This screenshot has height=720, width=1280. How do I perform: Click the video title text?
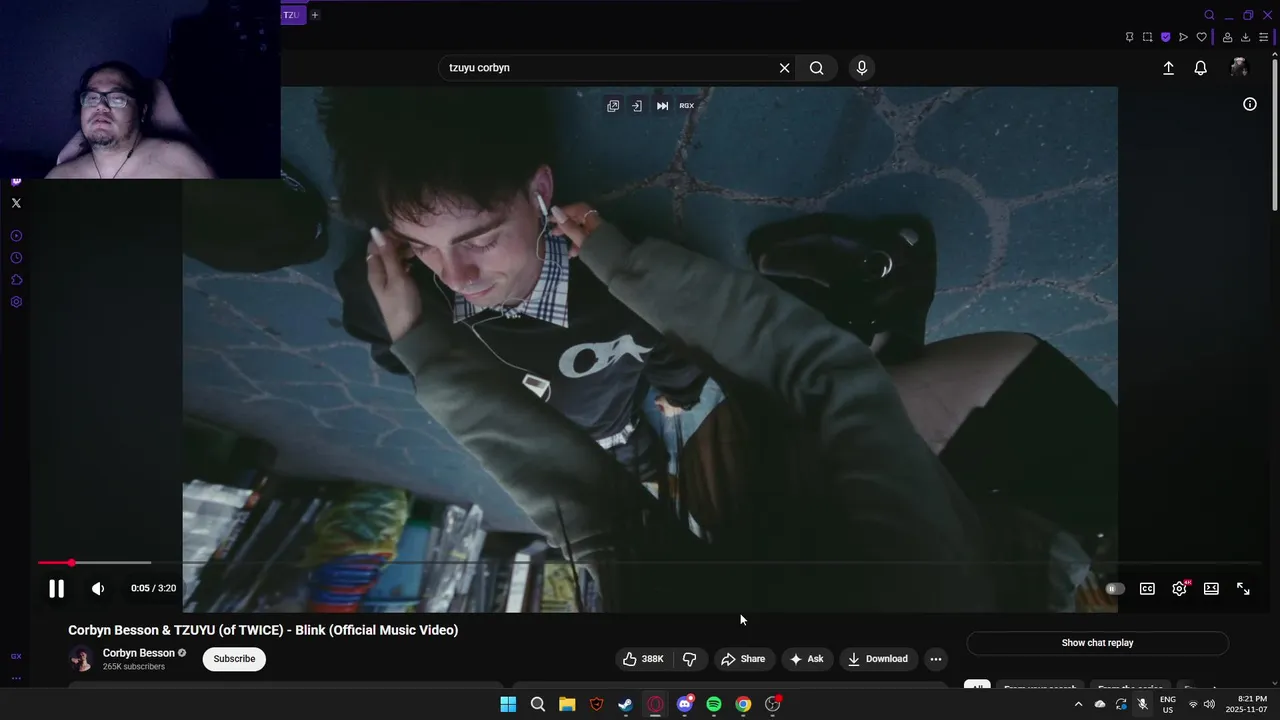click(x=263, y=630)
